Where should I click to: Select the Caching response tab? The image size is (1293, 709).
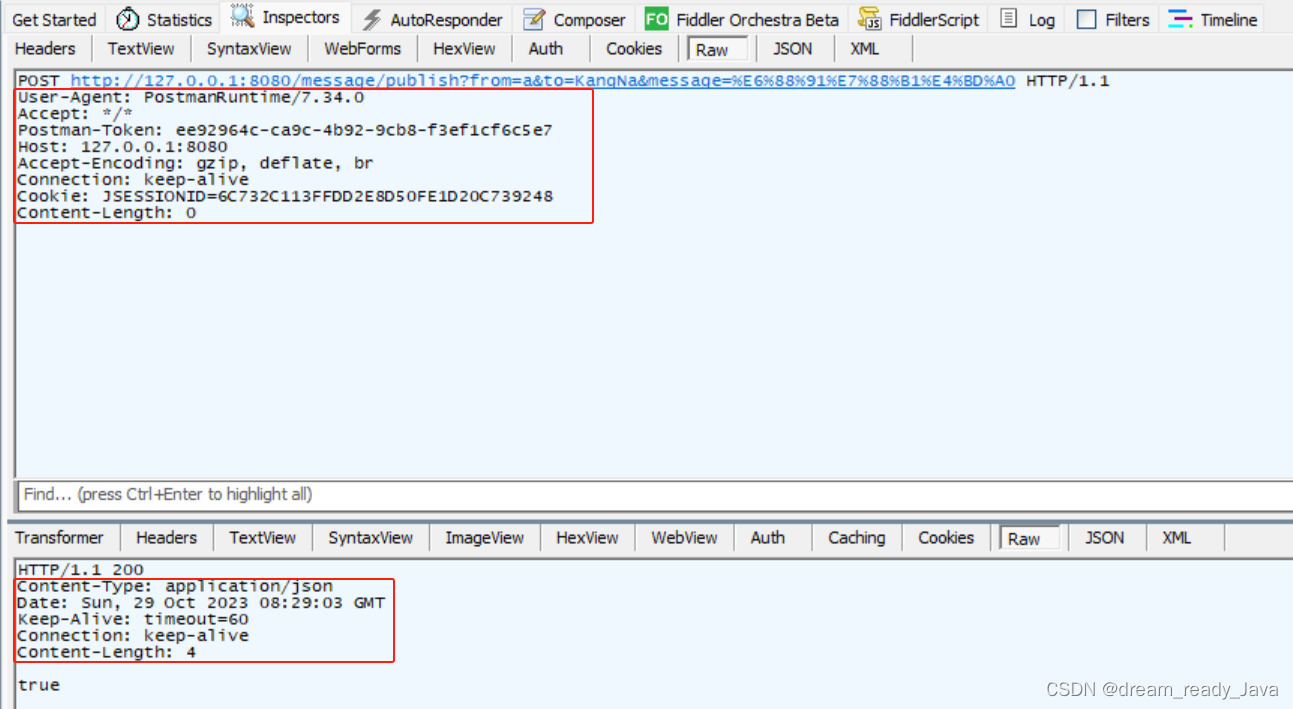(x=856, y=537)
